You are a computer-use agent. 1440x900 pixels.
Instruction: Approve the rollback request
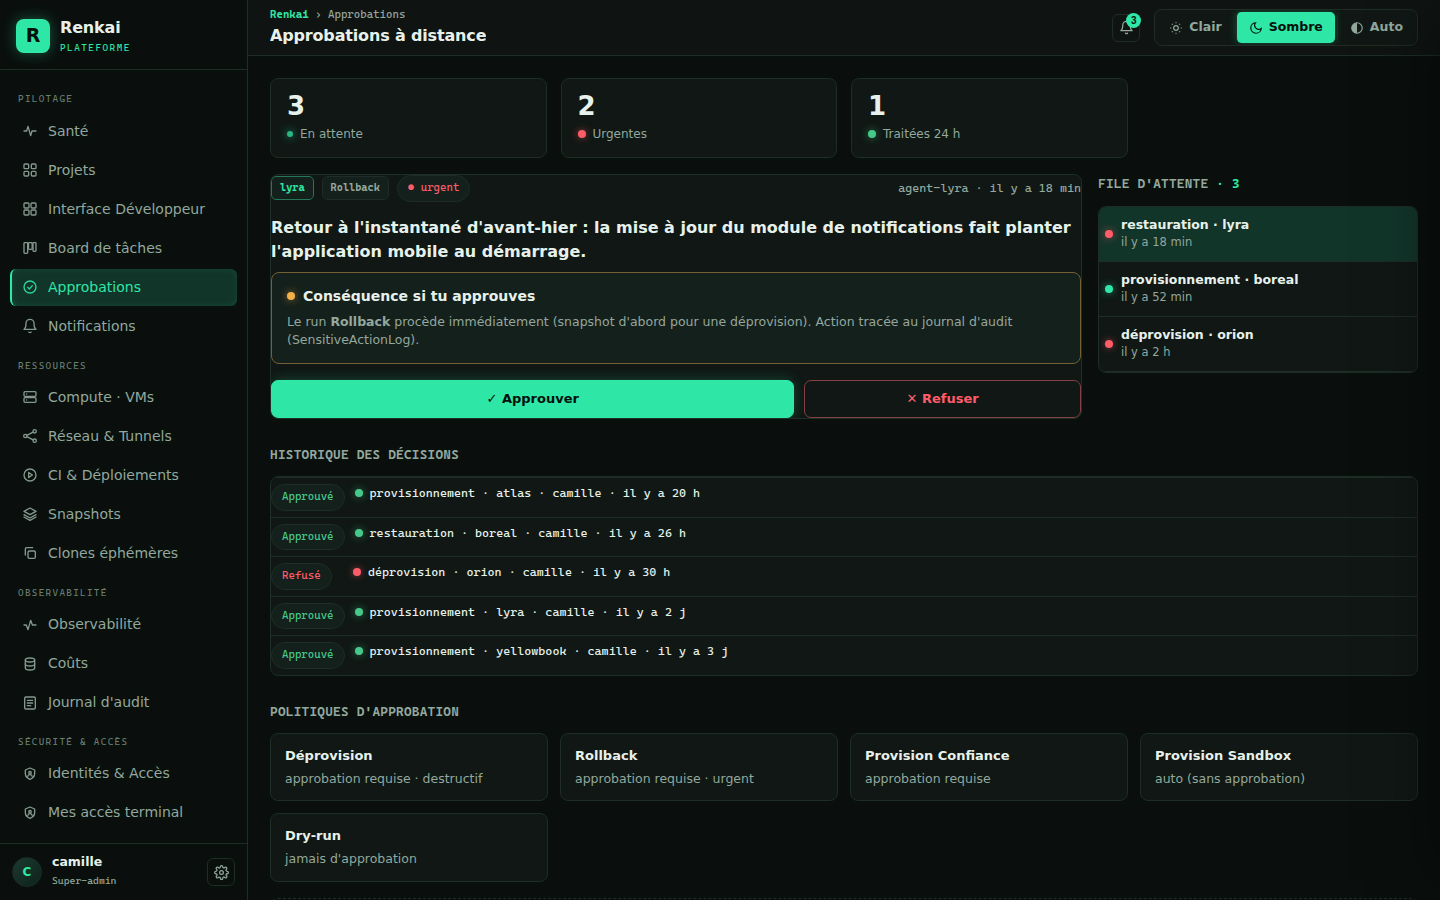[532, 399]
